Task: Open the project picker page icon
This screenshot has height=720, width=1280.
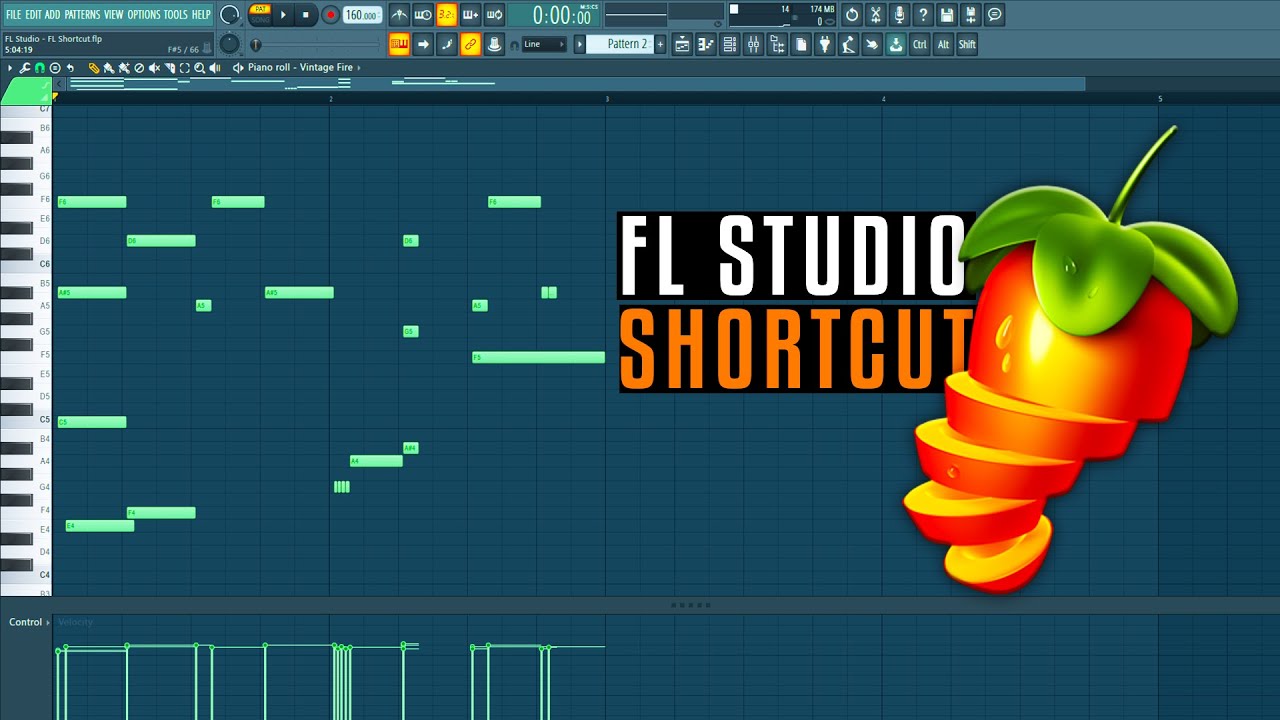Action: (x=801, y=44)
